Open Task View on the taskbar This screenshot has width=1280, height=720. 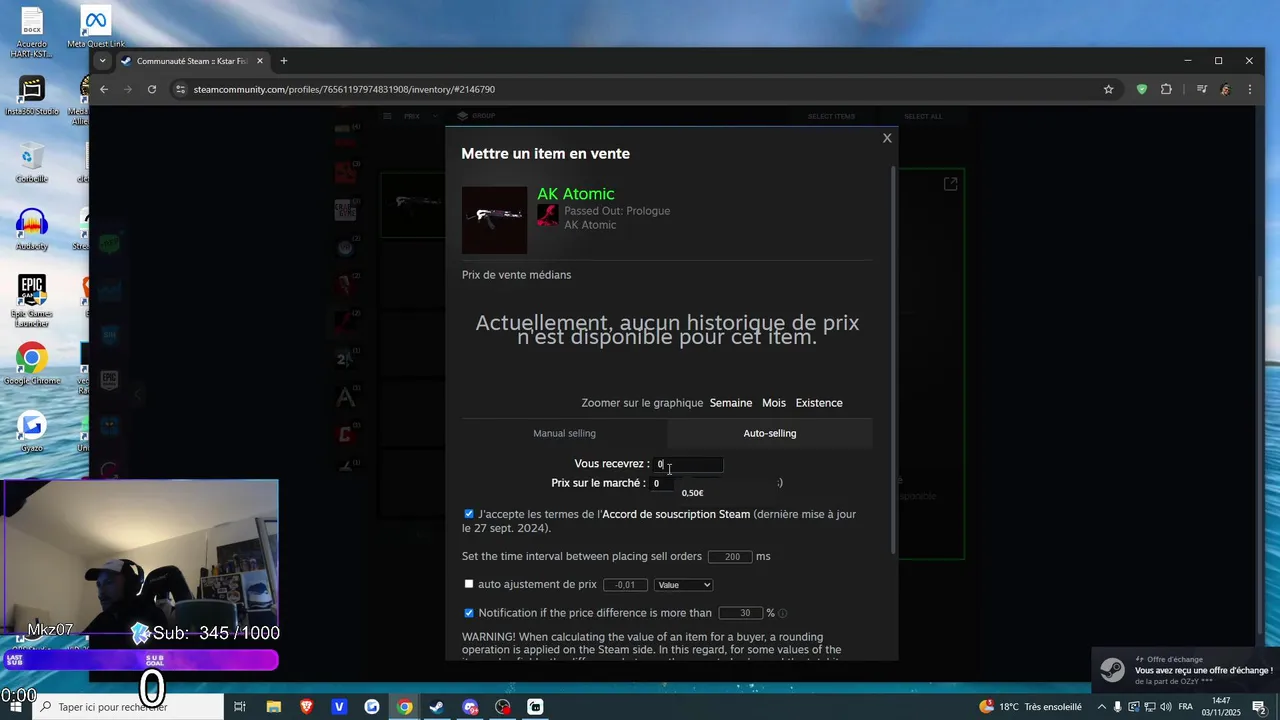240,707
